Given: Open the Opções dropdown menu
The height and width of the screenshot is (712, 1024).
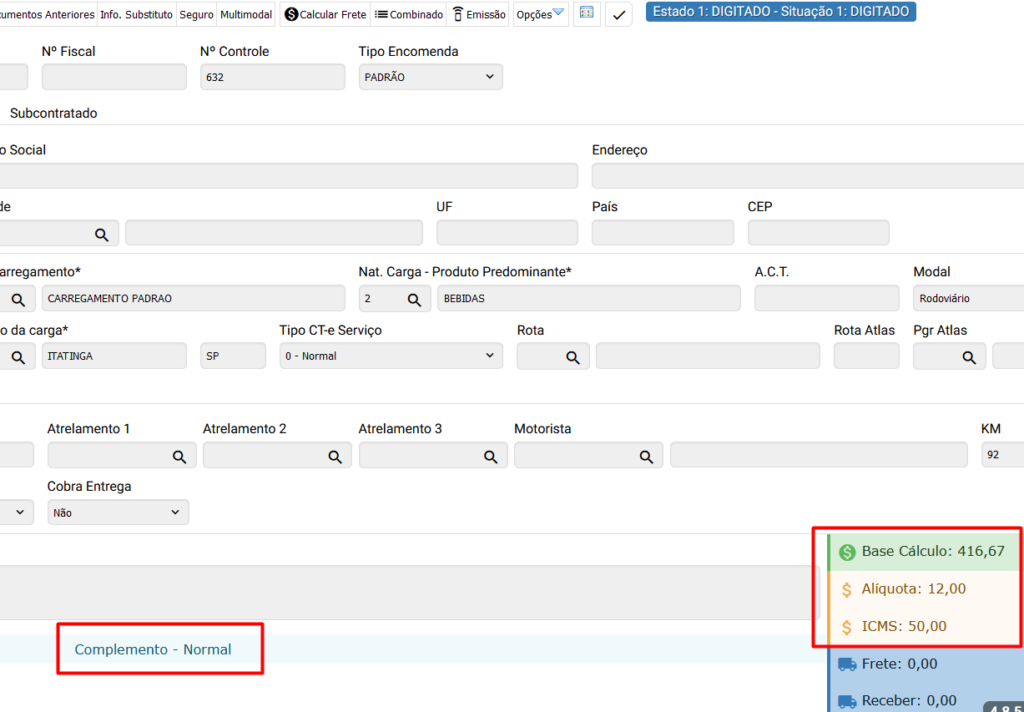Looking at the screenshot, I should click(541, 15).
